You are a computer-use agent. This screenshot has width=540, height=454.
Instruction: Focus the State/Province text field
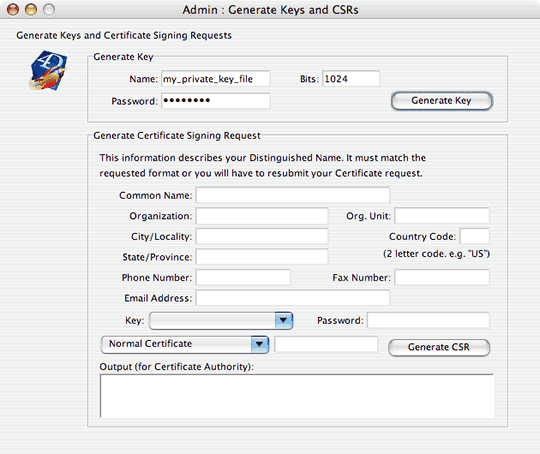coord(262,257)
